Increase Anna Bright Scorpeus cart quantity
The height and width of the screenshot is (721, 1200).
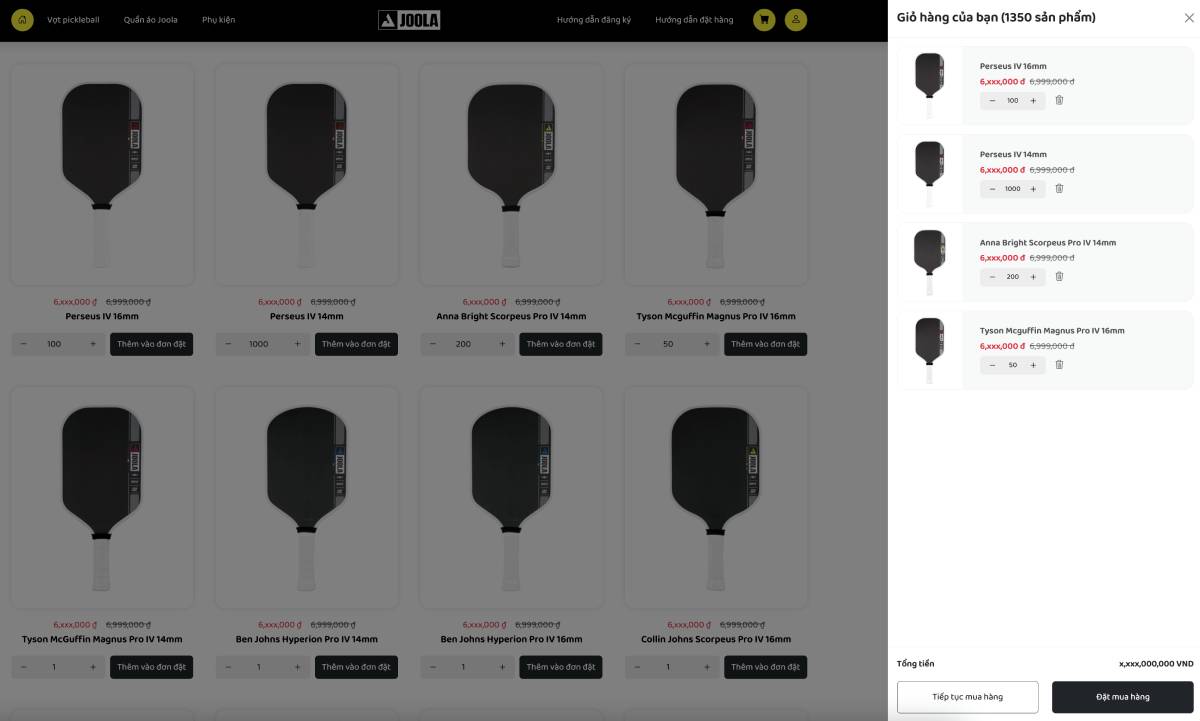pos(1033,277)
